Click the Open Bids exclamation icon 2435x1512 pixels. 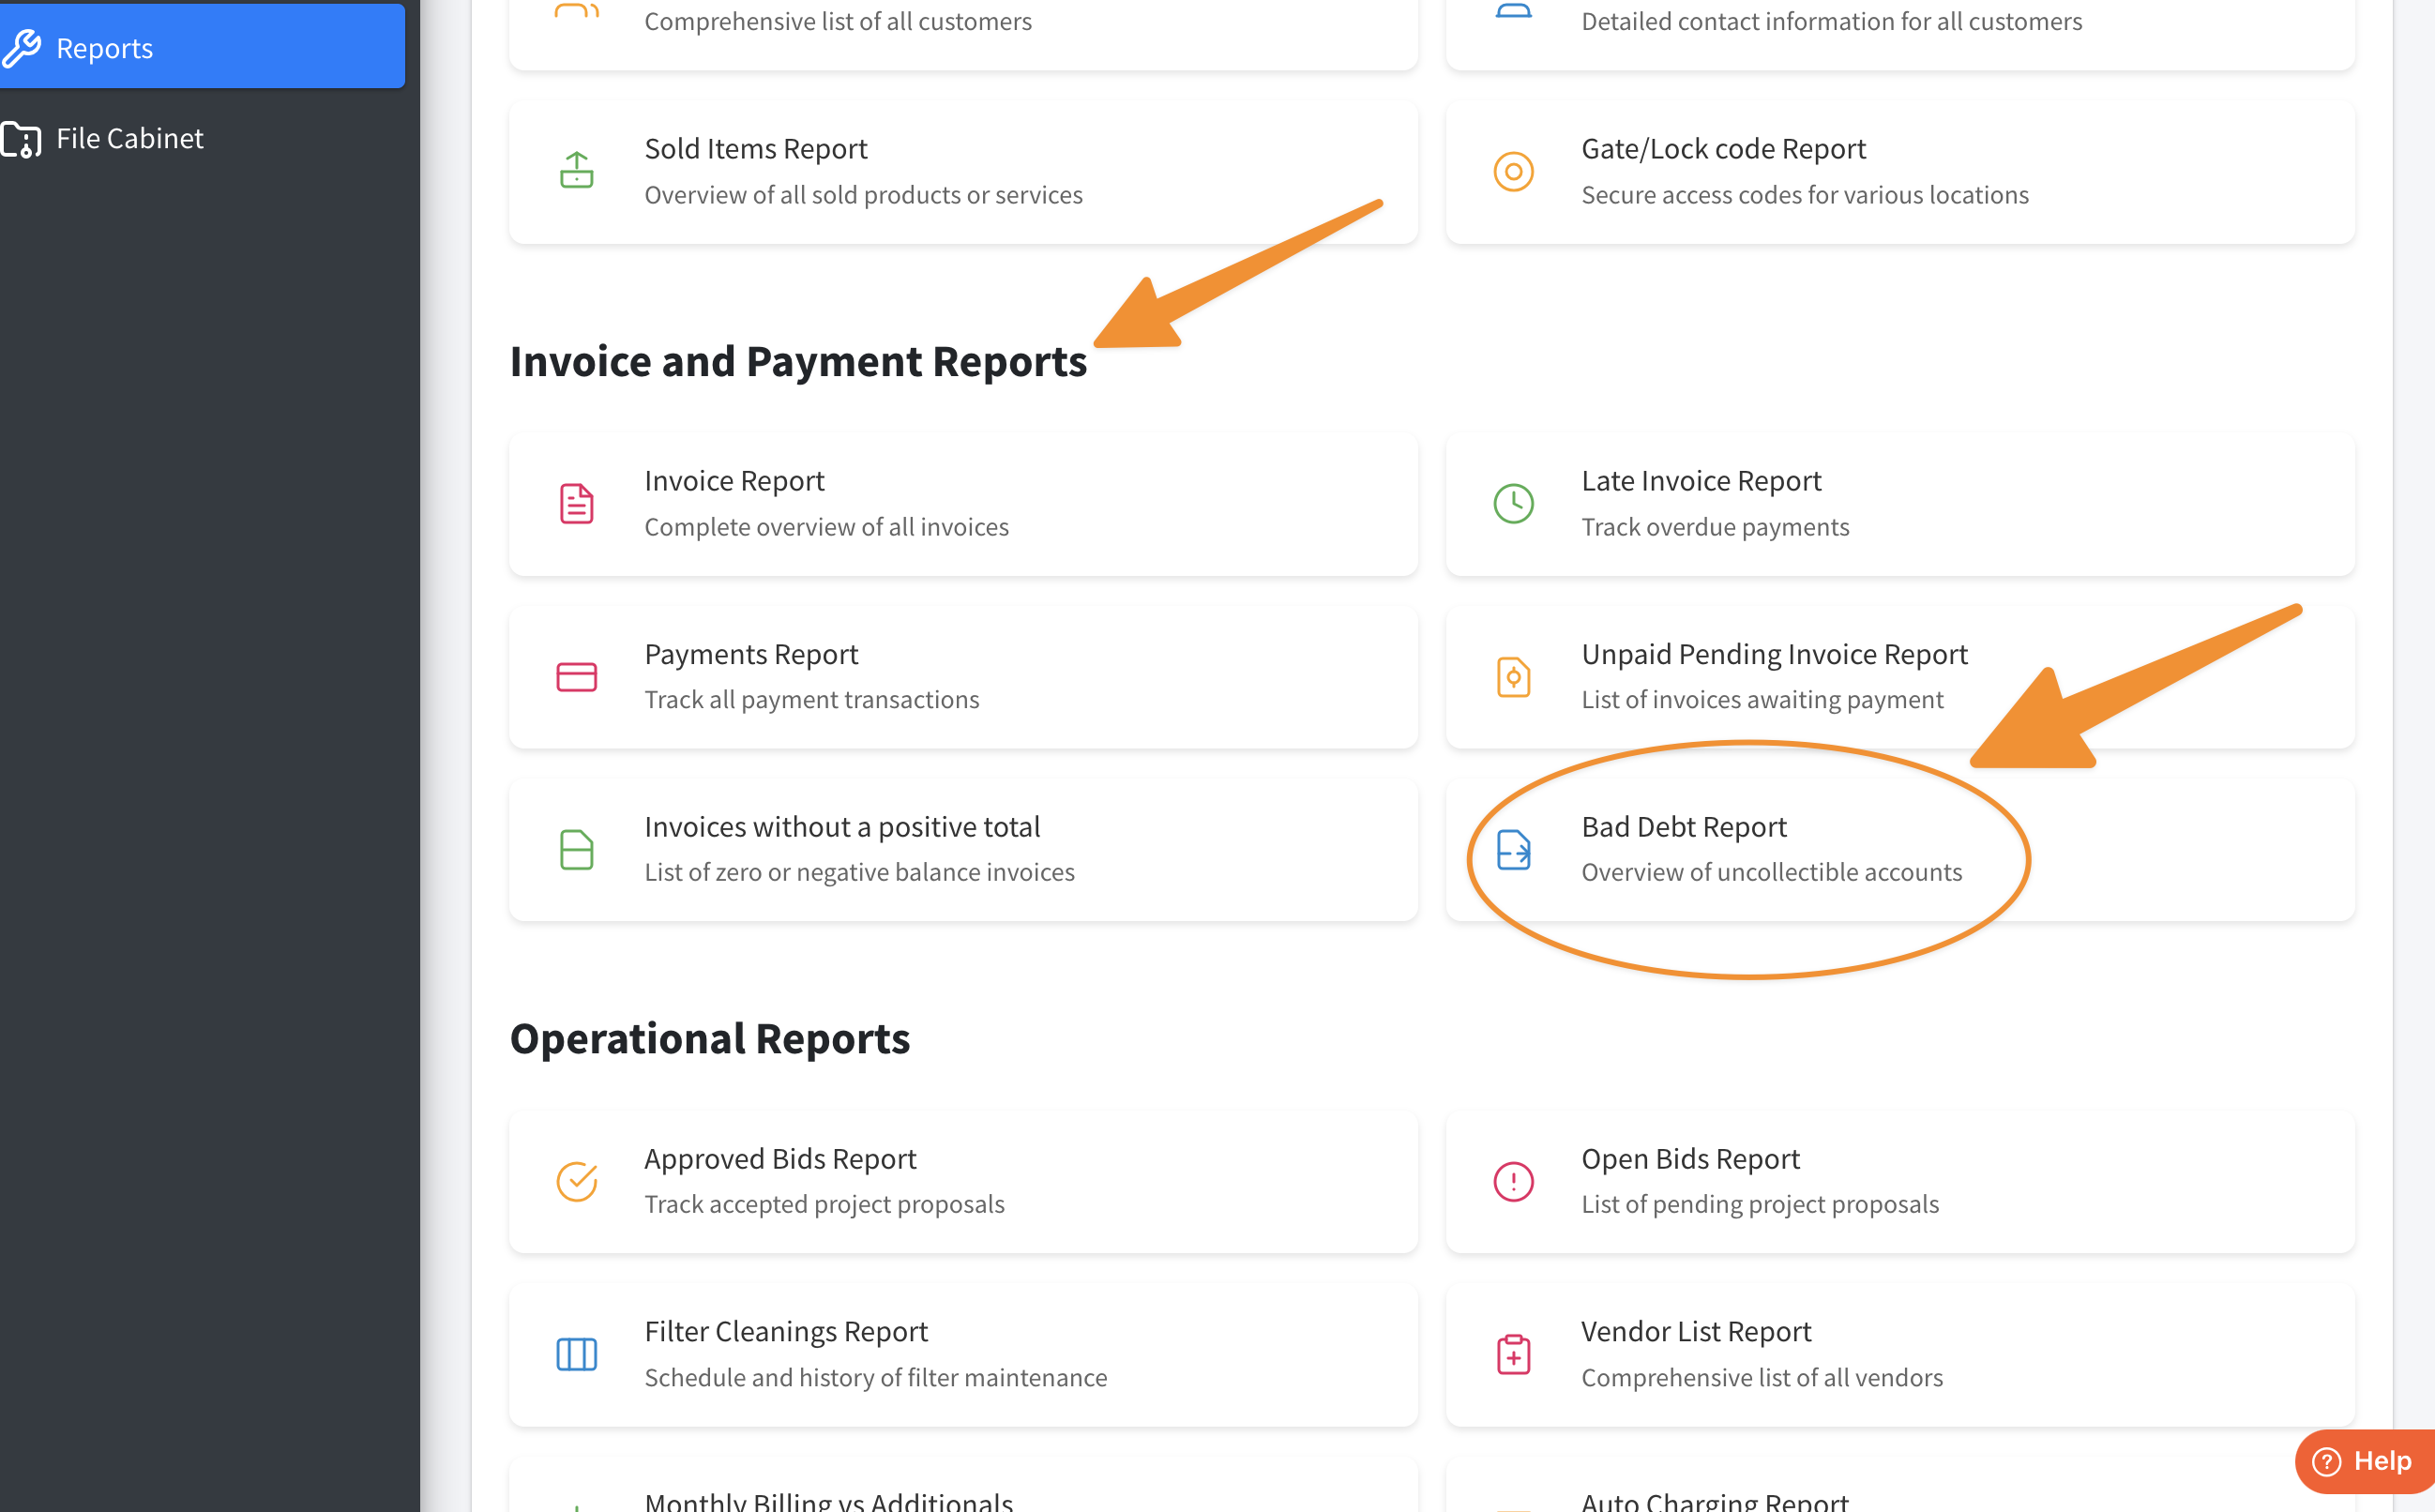pos(1513,1181)
